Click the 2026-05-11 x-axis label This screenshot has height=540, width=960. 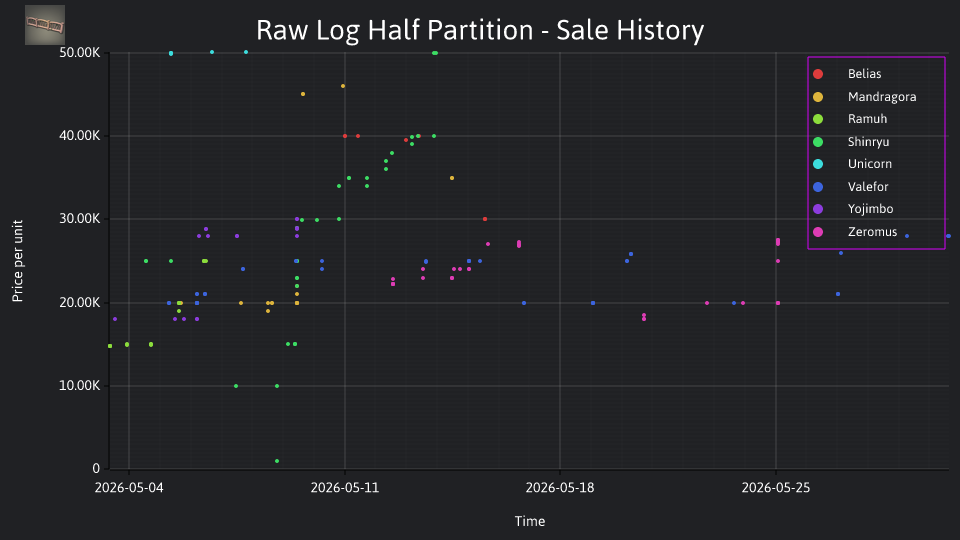click(x=345, y=488)
